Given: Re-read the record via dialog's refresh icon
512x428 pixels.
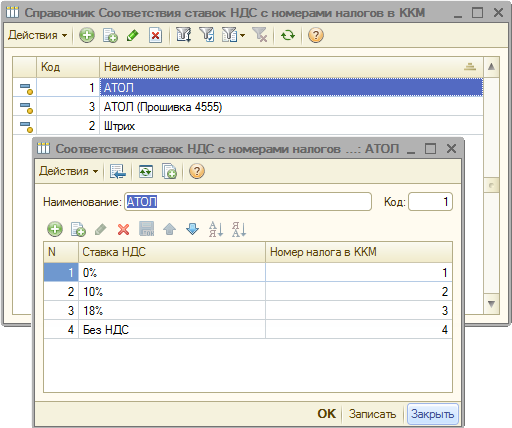Looking at the screenshot, I should [x=146, y=171].
